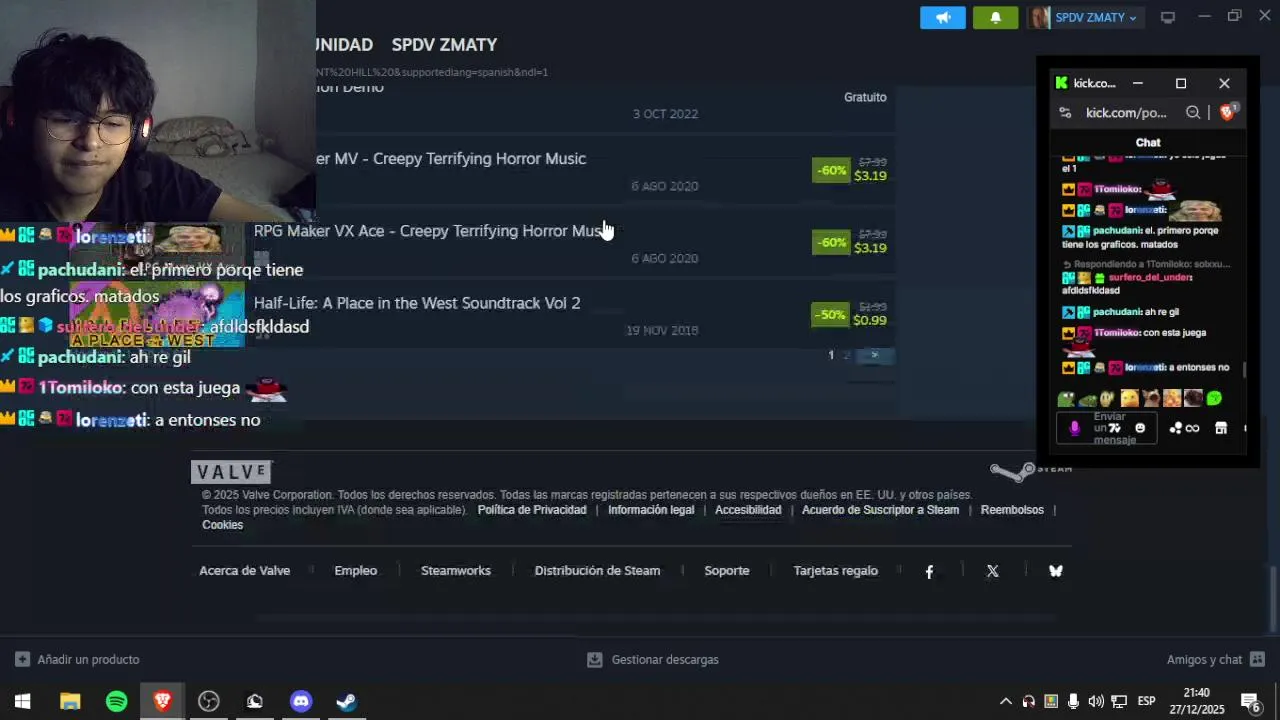Viewport: 1280px width, 720px height.
Task: Select the Chat tab in Kick window
Action: click(x=1148, y=143)
